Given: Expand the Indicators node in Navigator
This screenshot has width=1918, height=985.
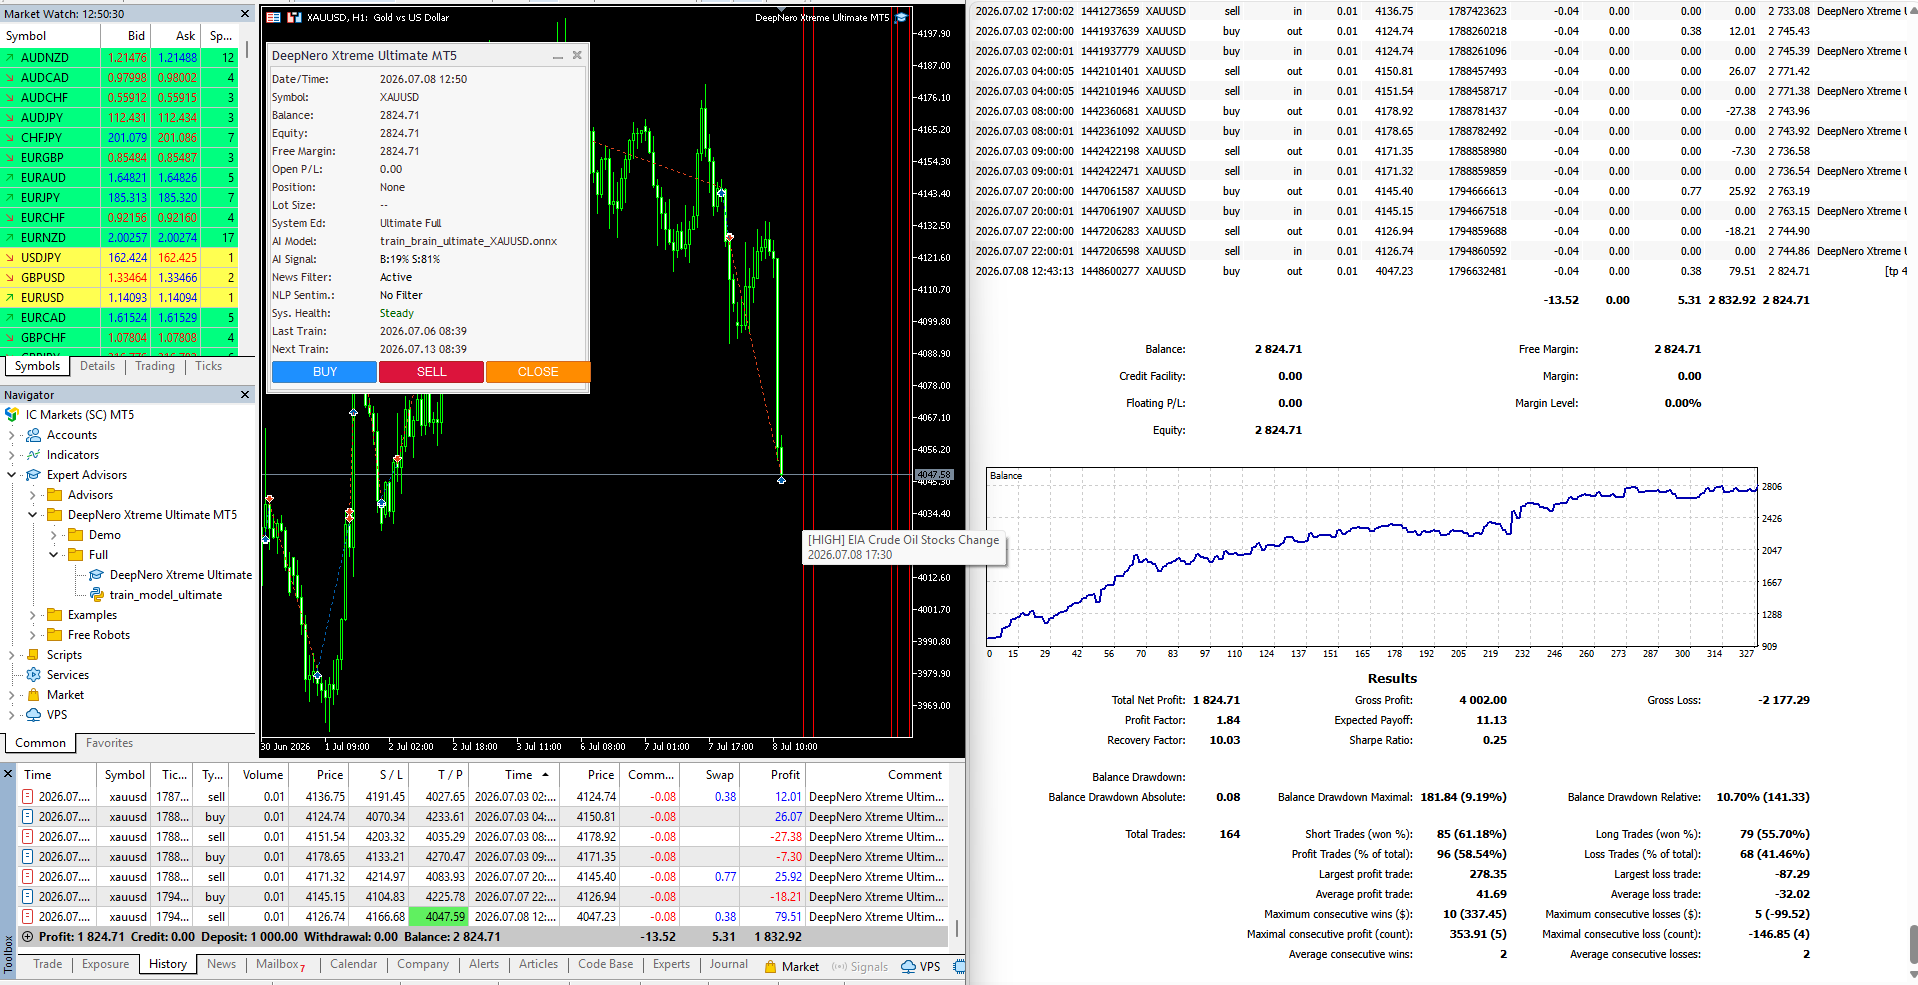Looking at the screenshot, I should pos(11,454).
